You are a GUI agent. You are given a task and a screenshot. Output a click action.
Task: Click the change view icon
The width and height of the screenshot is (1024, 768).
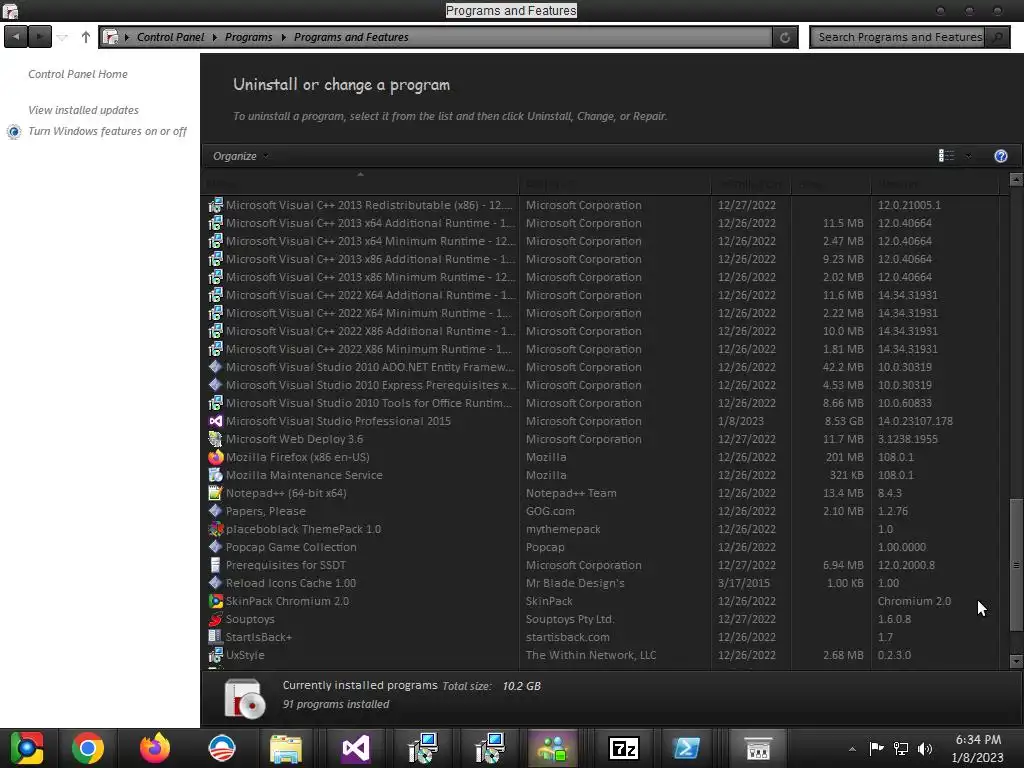point(946,155)
